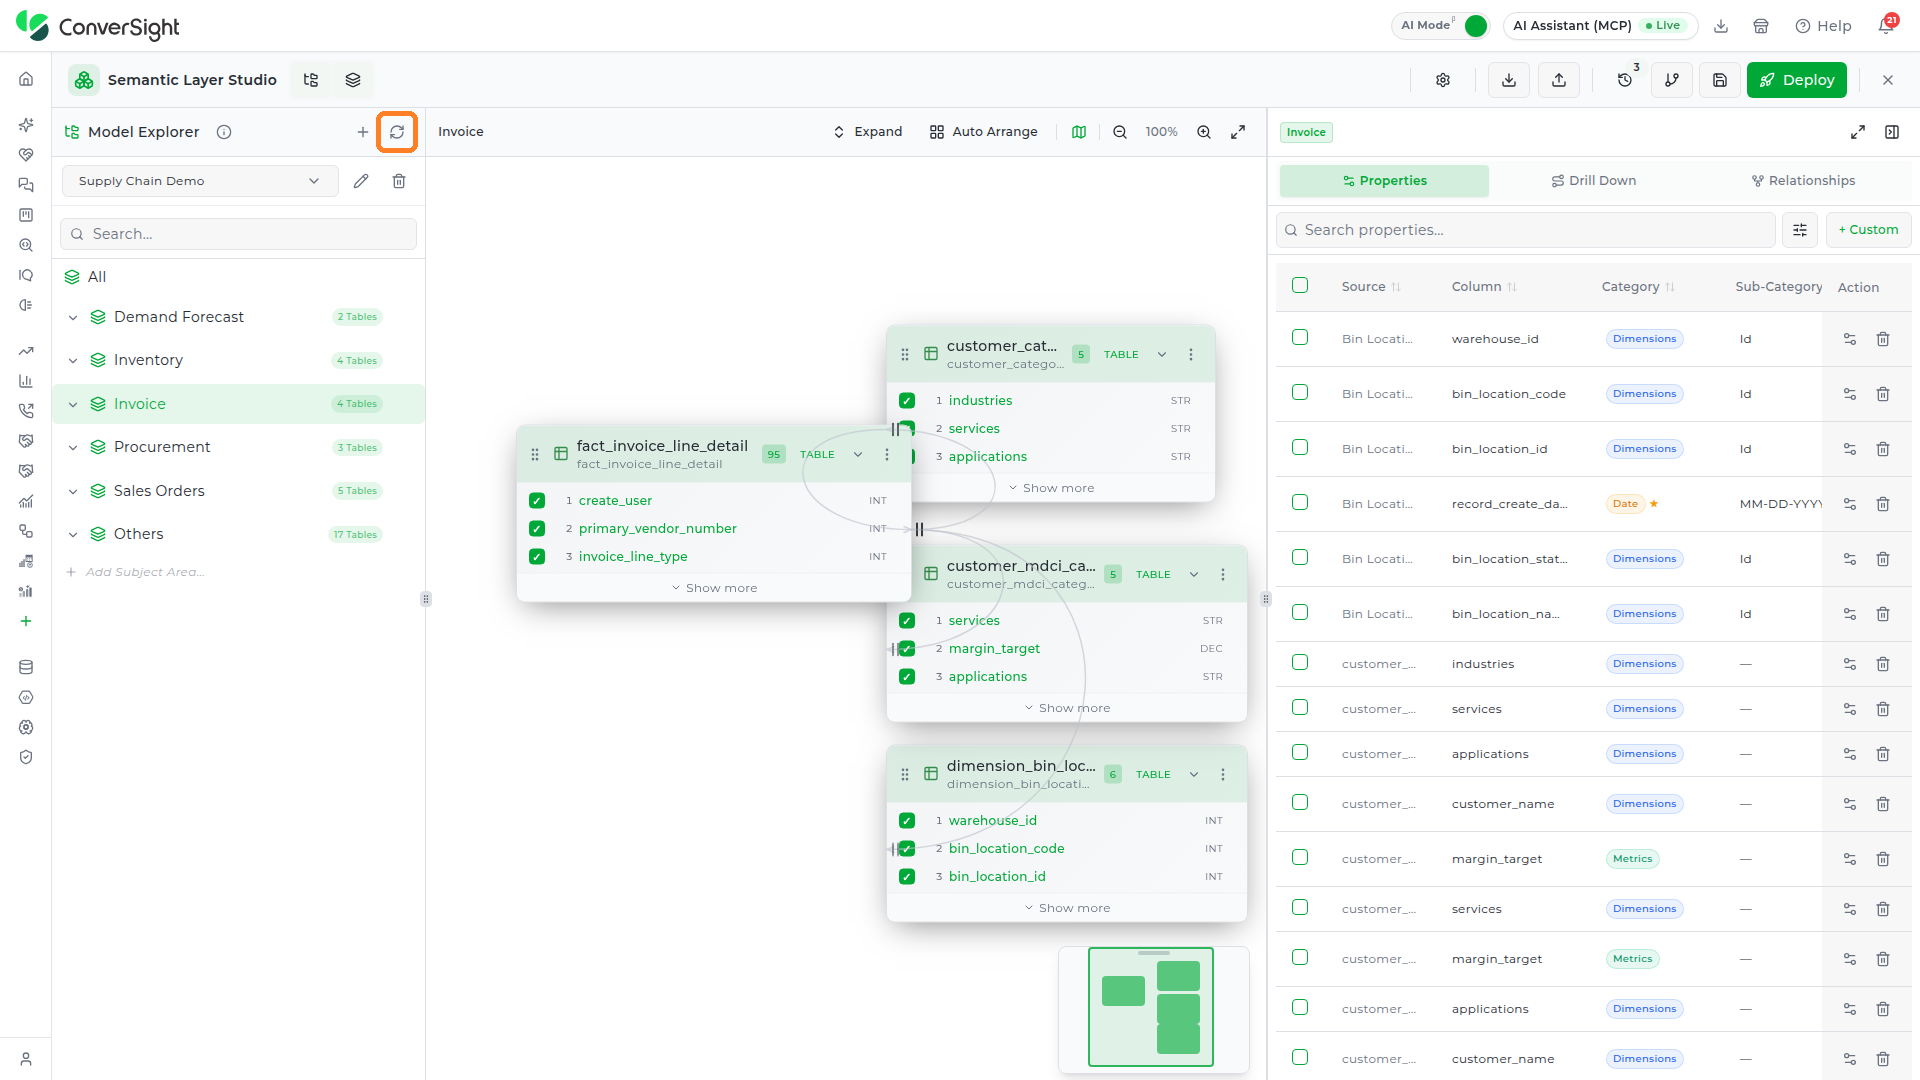Delete the warehouse_id property row
Viewport: 1920px width, 1080px height.
pos(1883,339)
